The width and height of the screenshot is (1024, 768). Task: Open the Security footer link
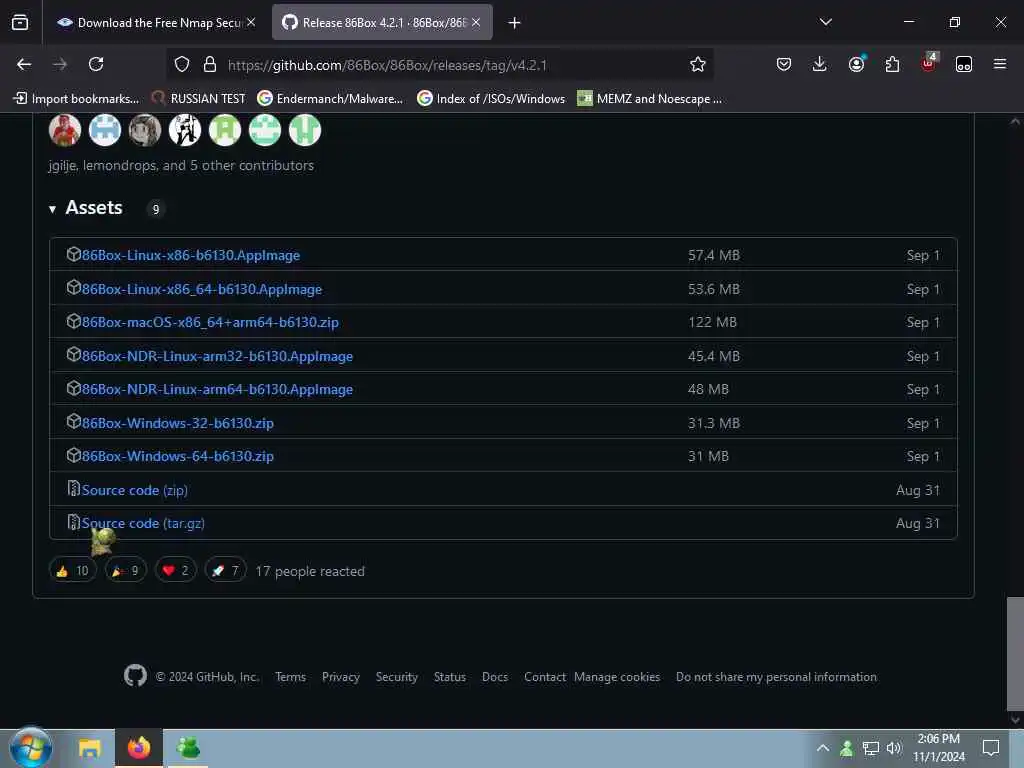396,677
